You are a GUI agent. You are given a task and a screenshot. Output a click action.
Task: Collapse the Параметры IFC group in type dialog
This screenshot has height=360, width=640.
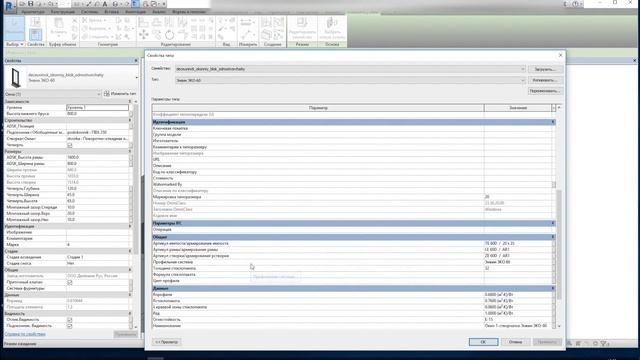click(553, 223)
